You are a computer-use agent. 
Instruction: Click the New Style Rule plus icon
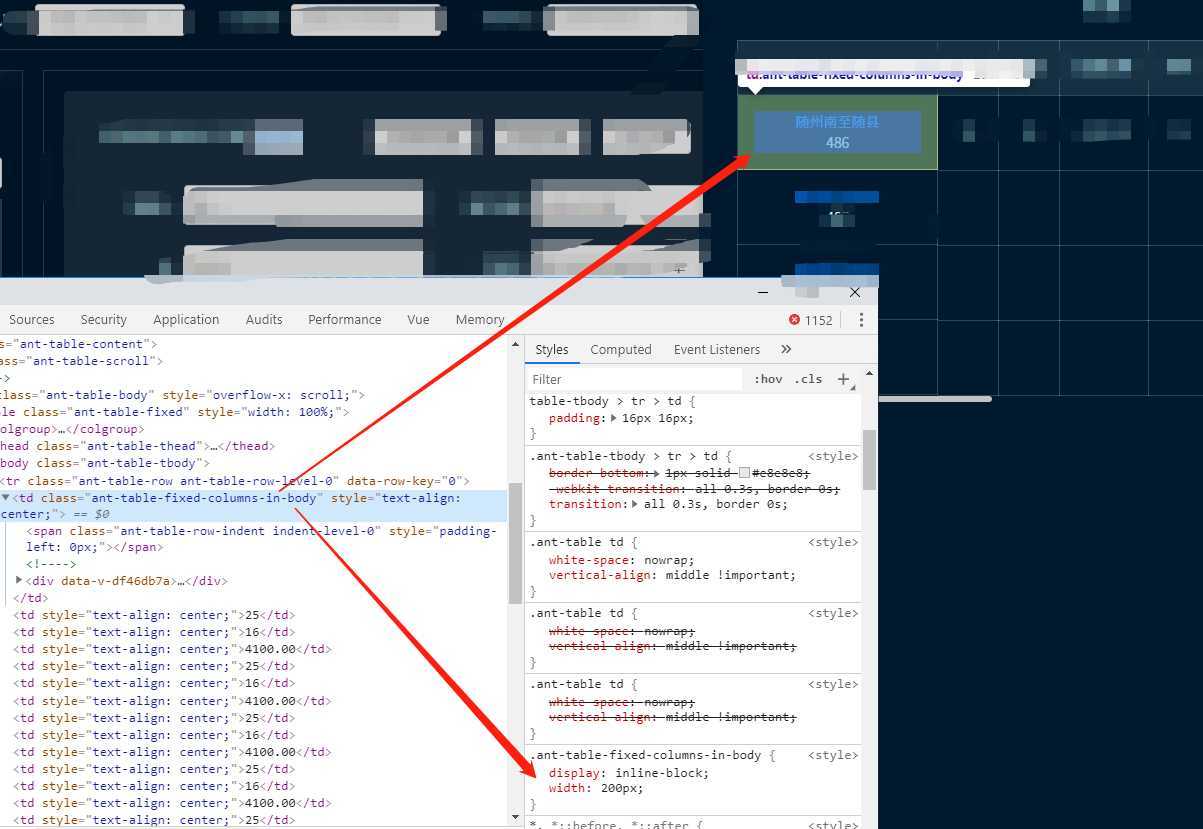[843, 379]
